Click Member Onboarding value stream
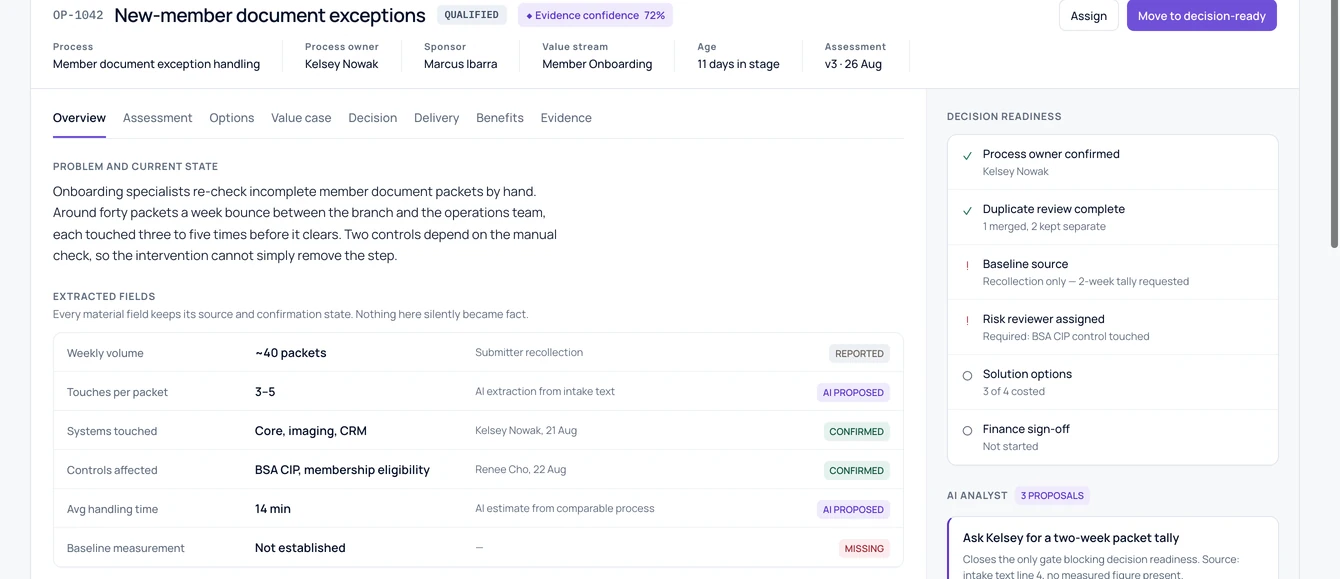This screenshot has width=1340, height=579. tap(597, 64)
